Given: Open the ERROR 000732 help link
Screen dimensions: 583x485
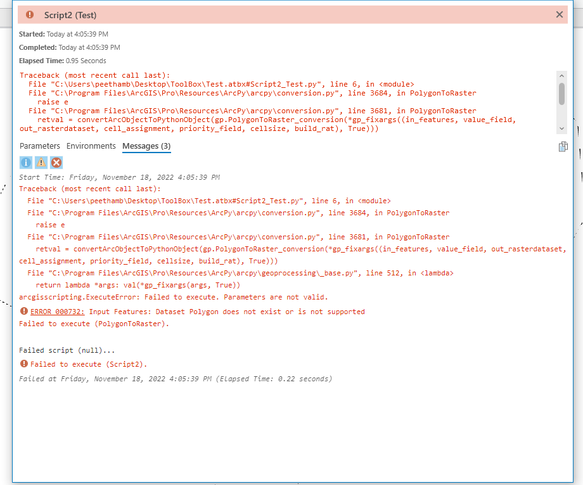Looking at the screenshot, I should click(x=57, y=312).
